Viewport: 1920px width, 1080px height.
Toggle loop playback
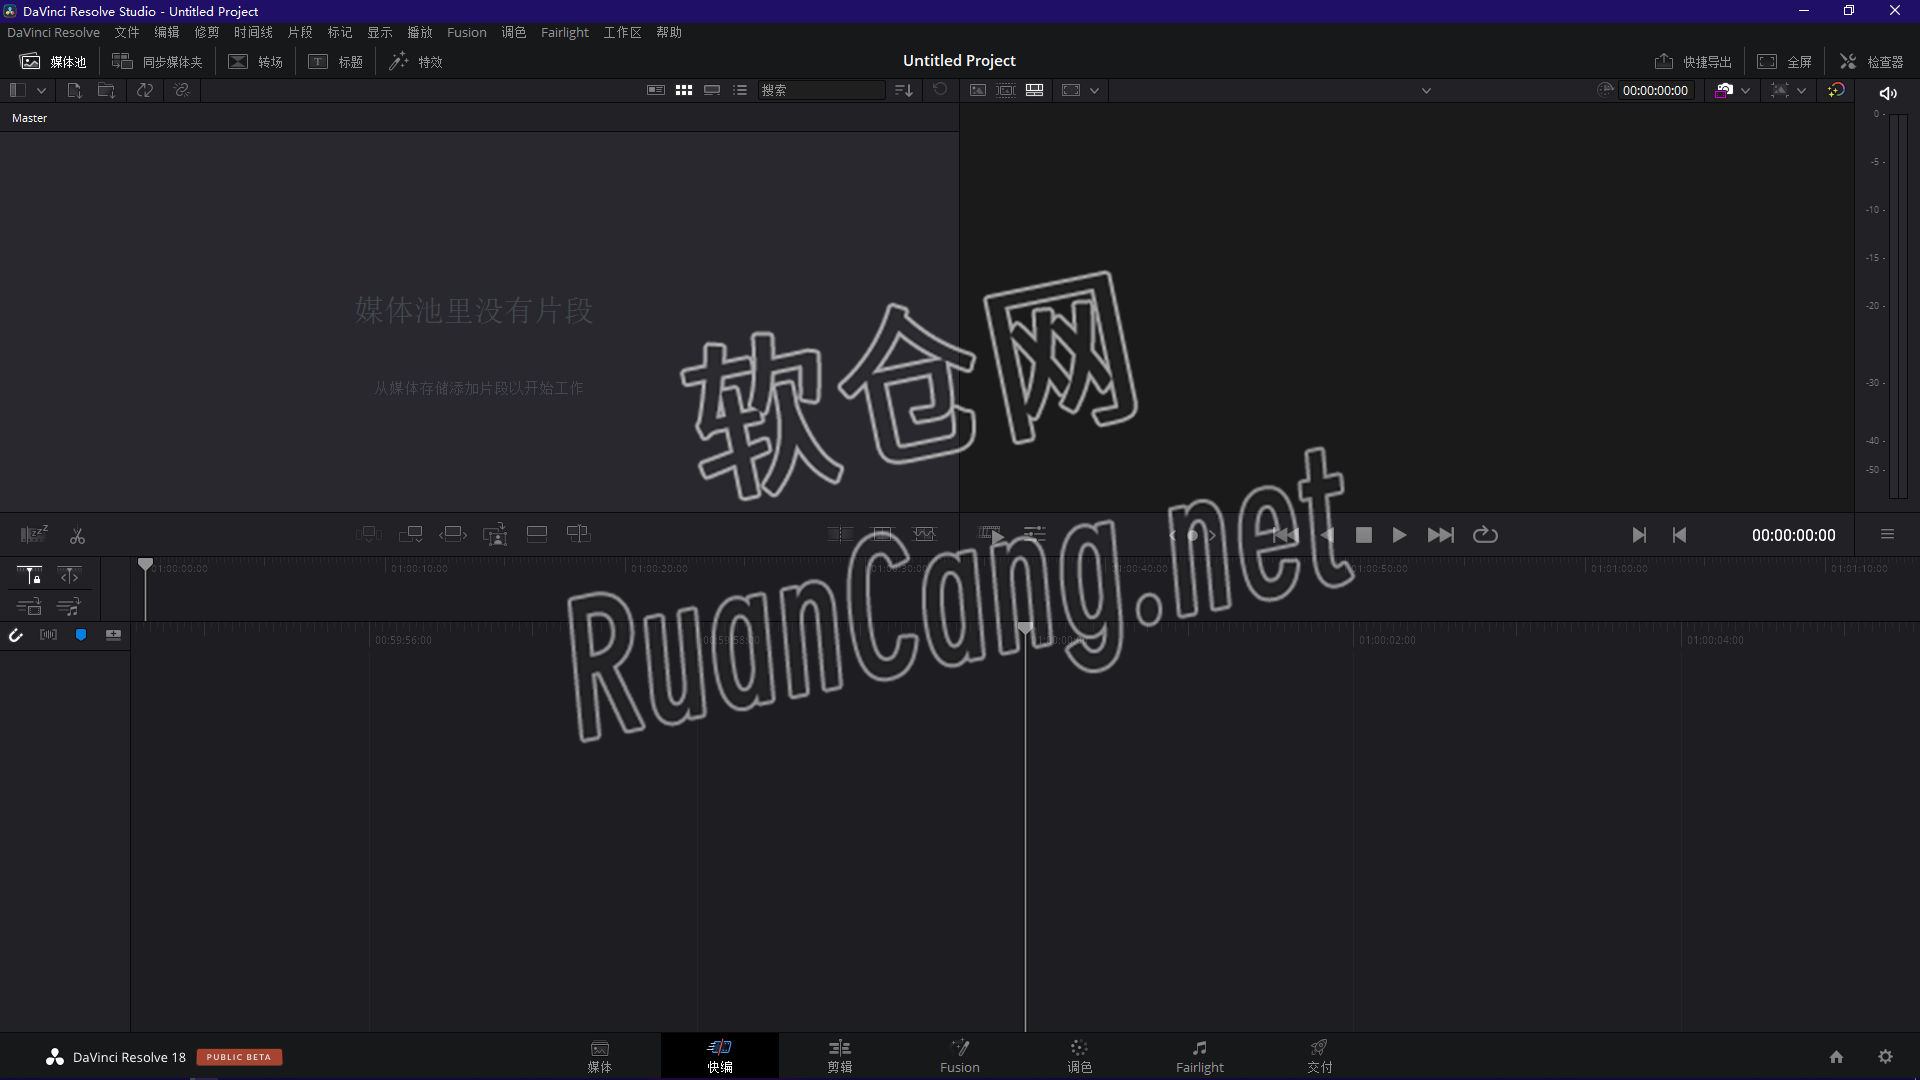tap(1485, 535)
